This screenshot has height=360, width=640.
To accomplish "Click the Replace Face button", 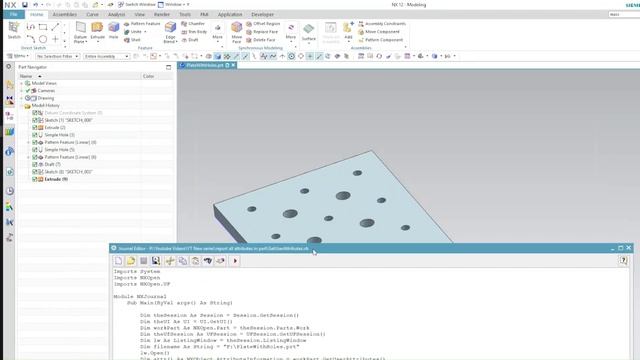I will [262, 32].
